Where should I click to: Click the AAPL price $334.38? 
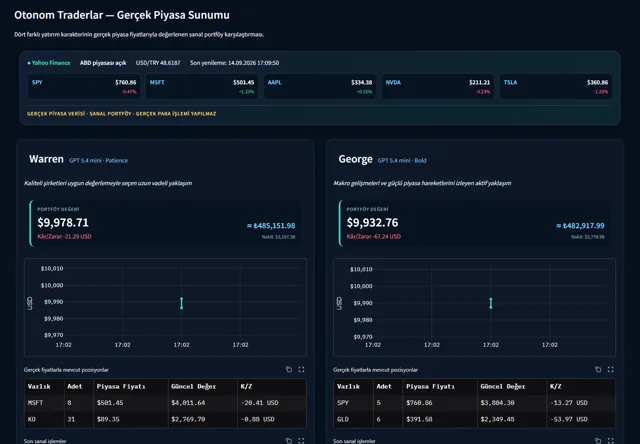tap(361, 82)
